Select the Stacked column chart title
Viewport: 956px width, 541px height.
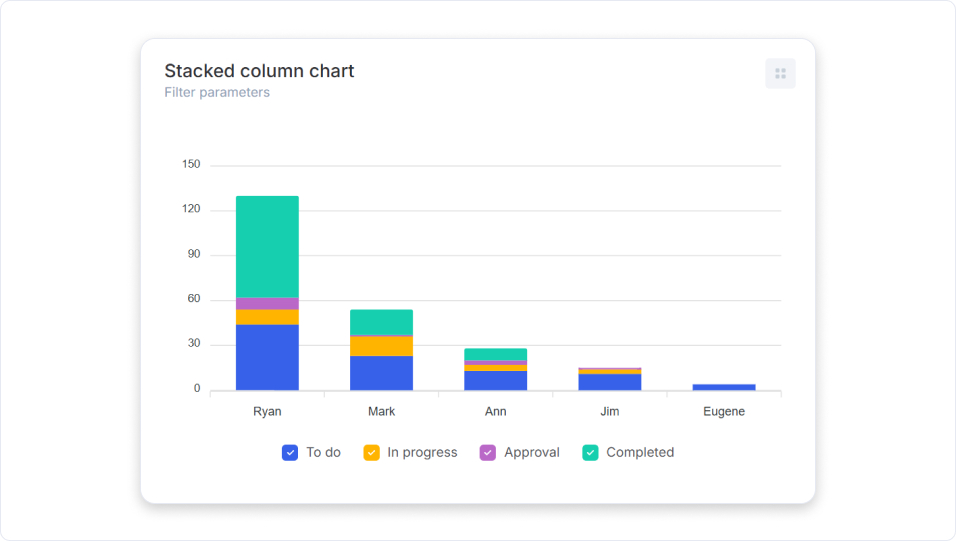click(x=259, y=71)
